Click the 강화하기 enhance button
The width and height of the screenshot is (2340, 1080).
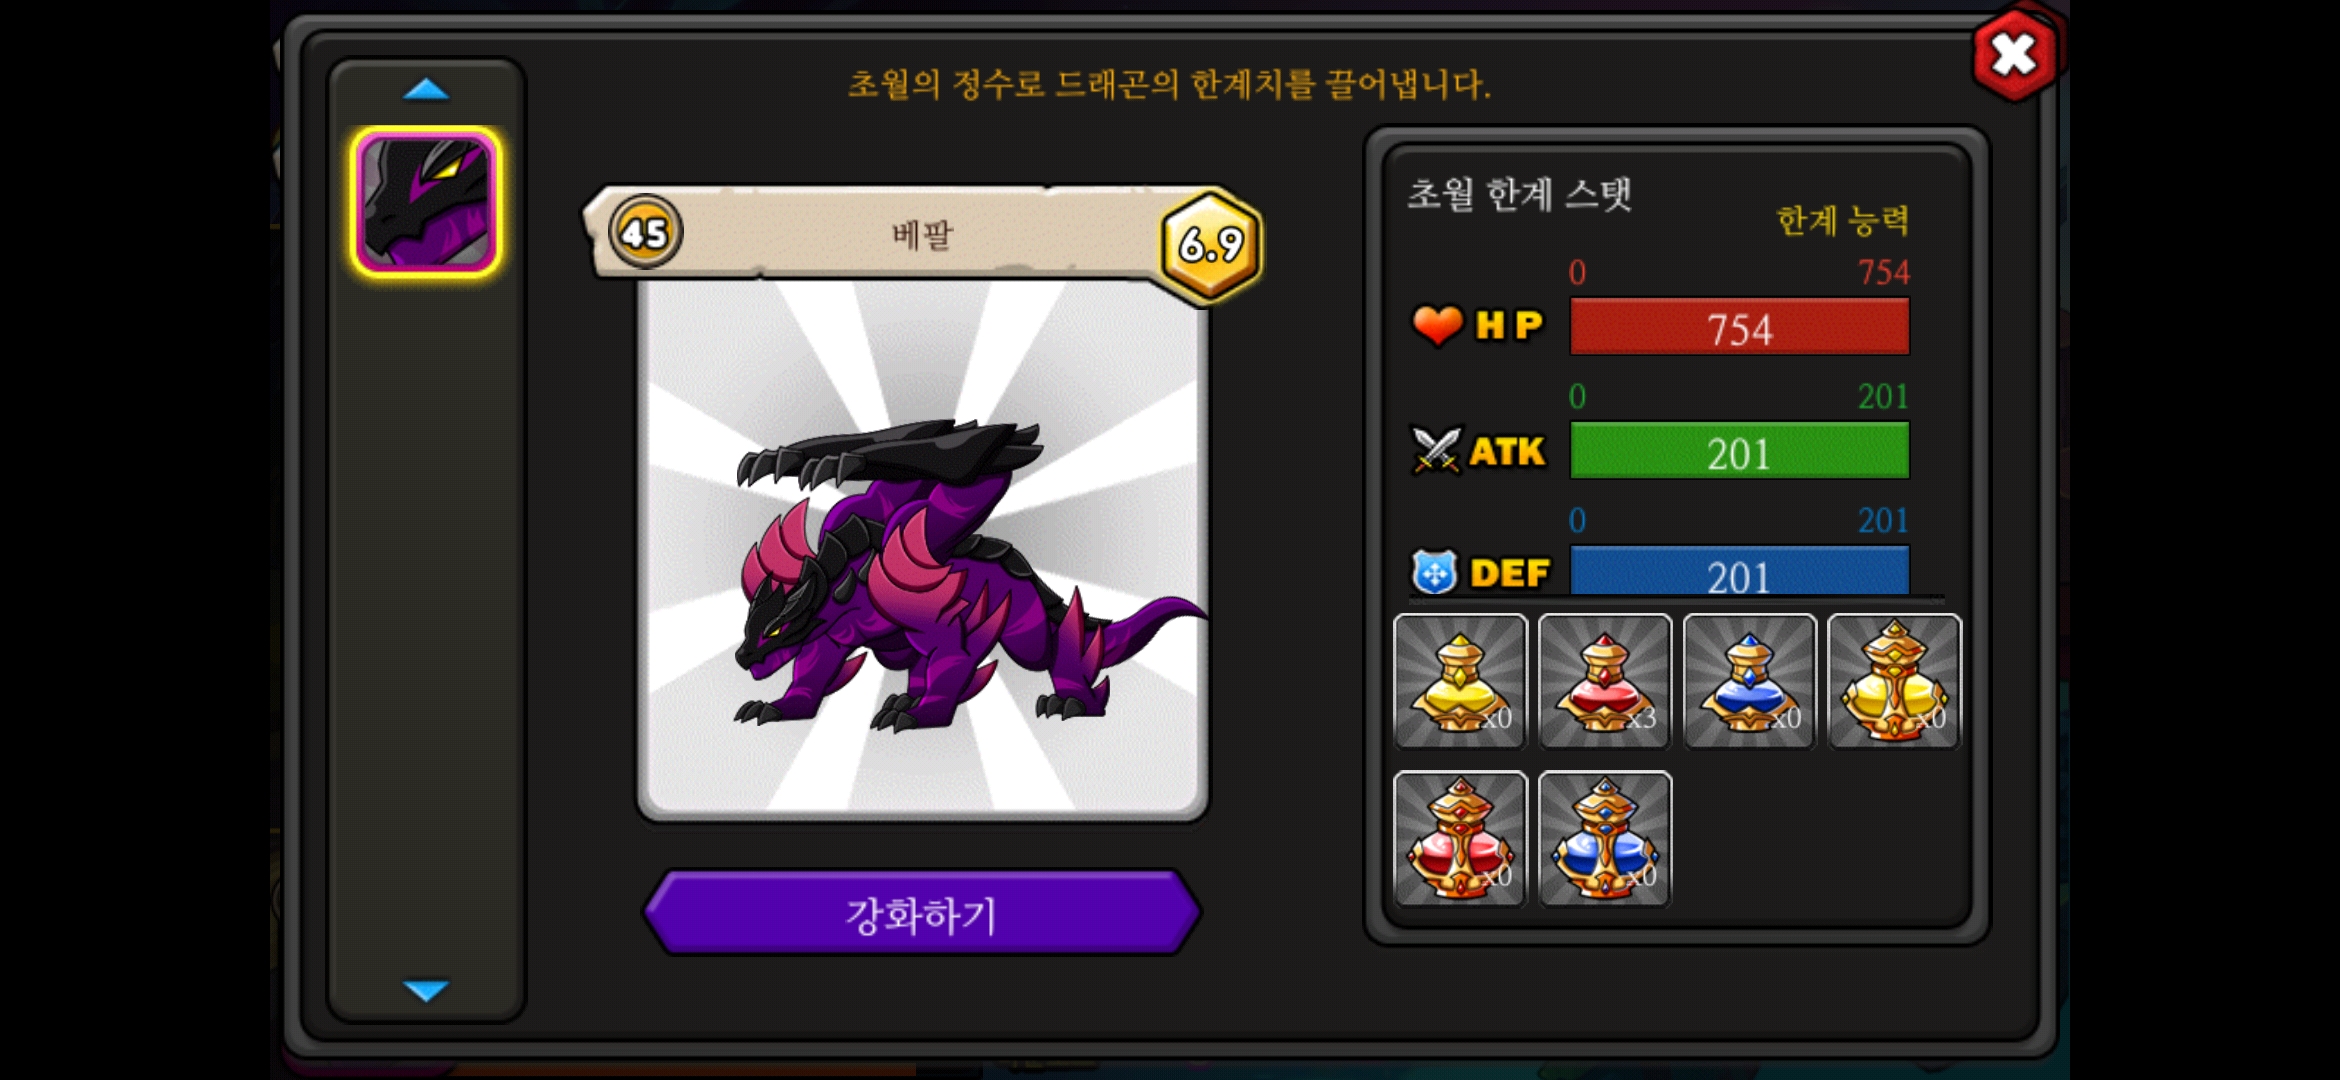[921, 913]
